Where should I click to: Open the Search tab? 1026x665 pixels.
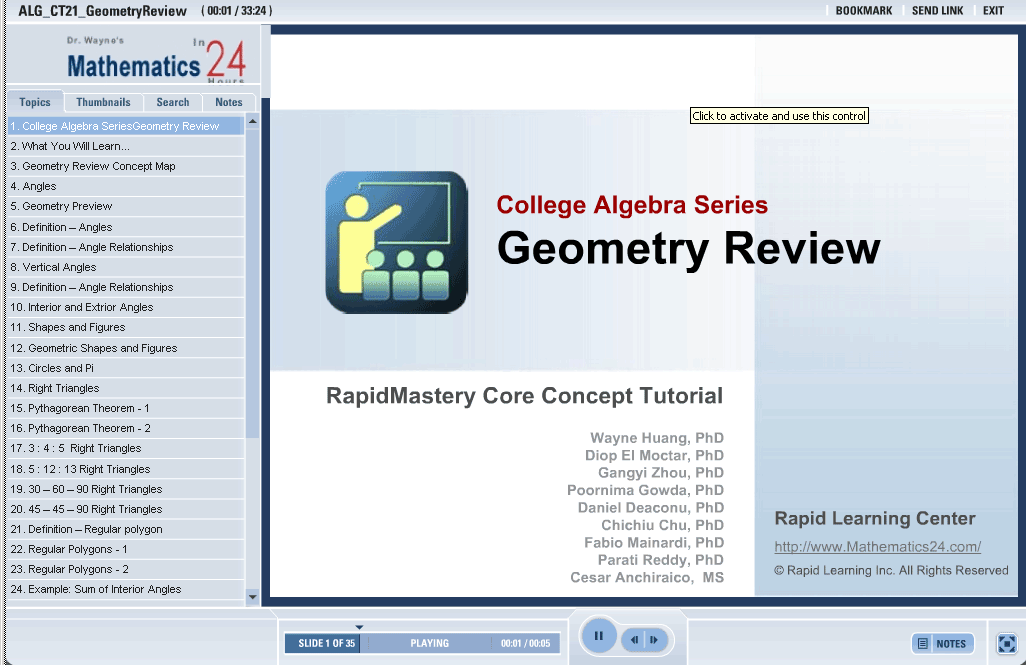pyautogui.click(x=172, y=102)
